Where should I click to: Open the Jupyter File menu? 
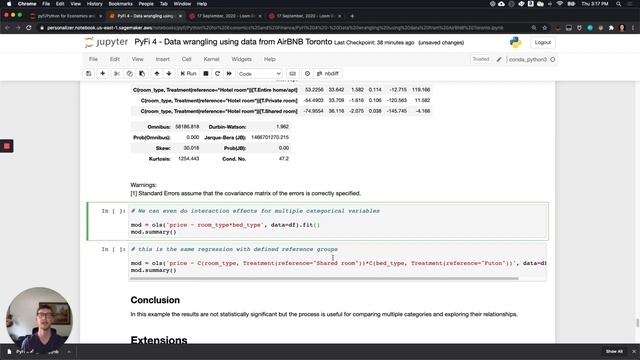[x=93, y=59]
